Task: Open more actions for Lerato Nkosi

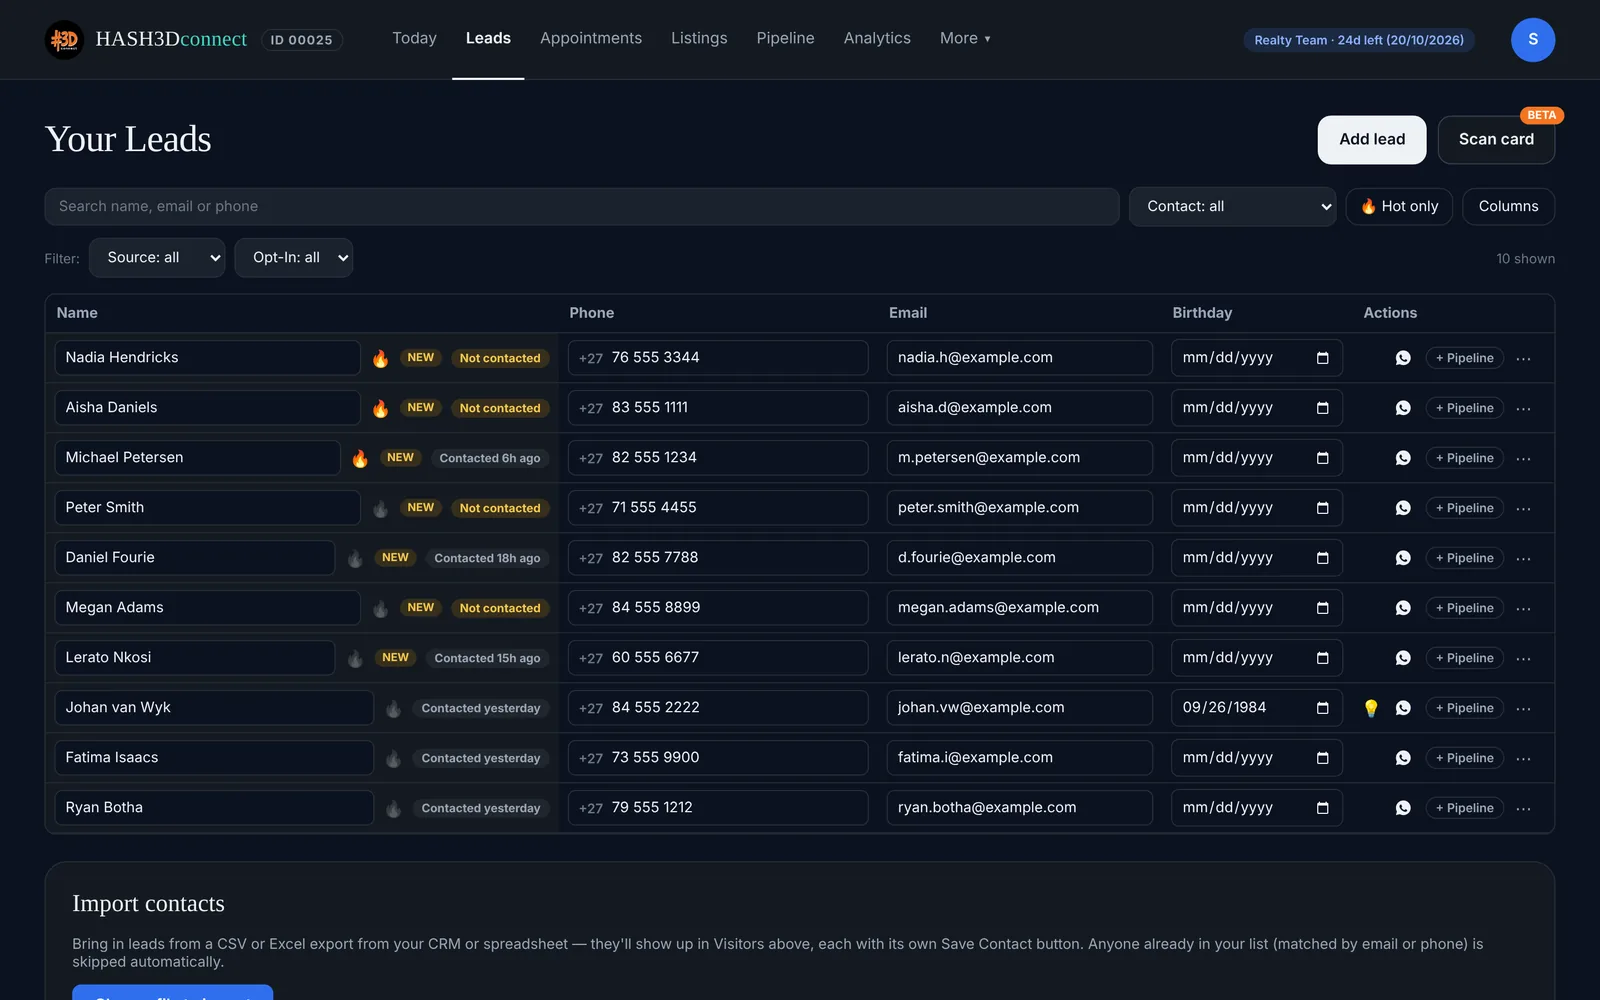Action: [x=1523, y=658]
